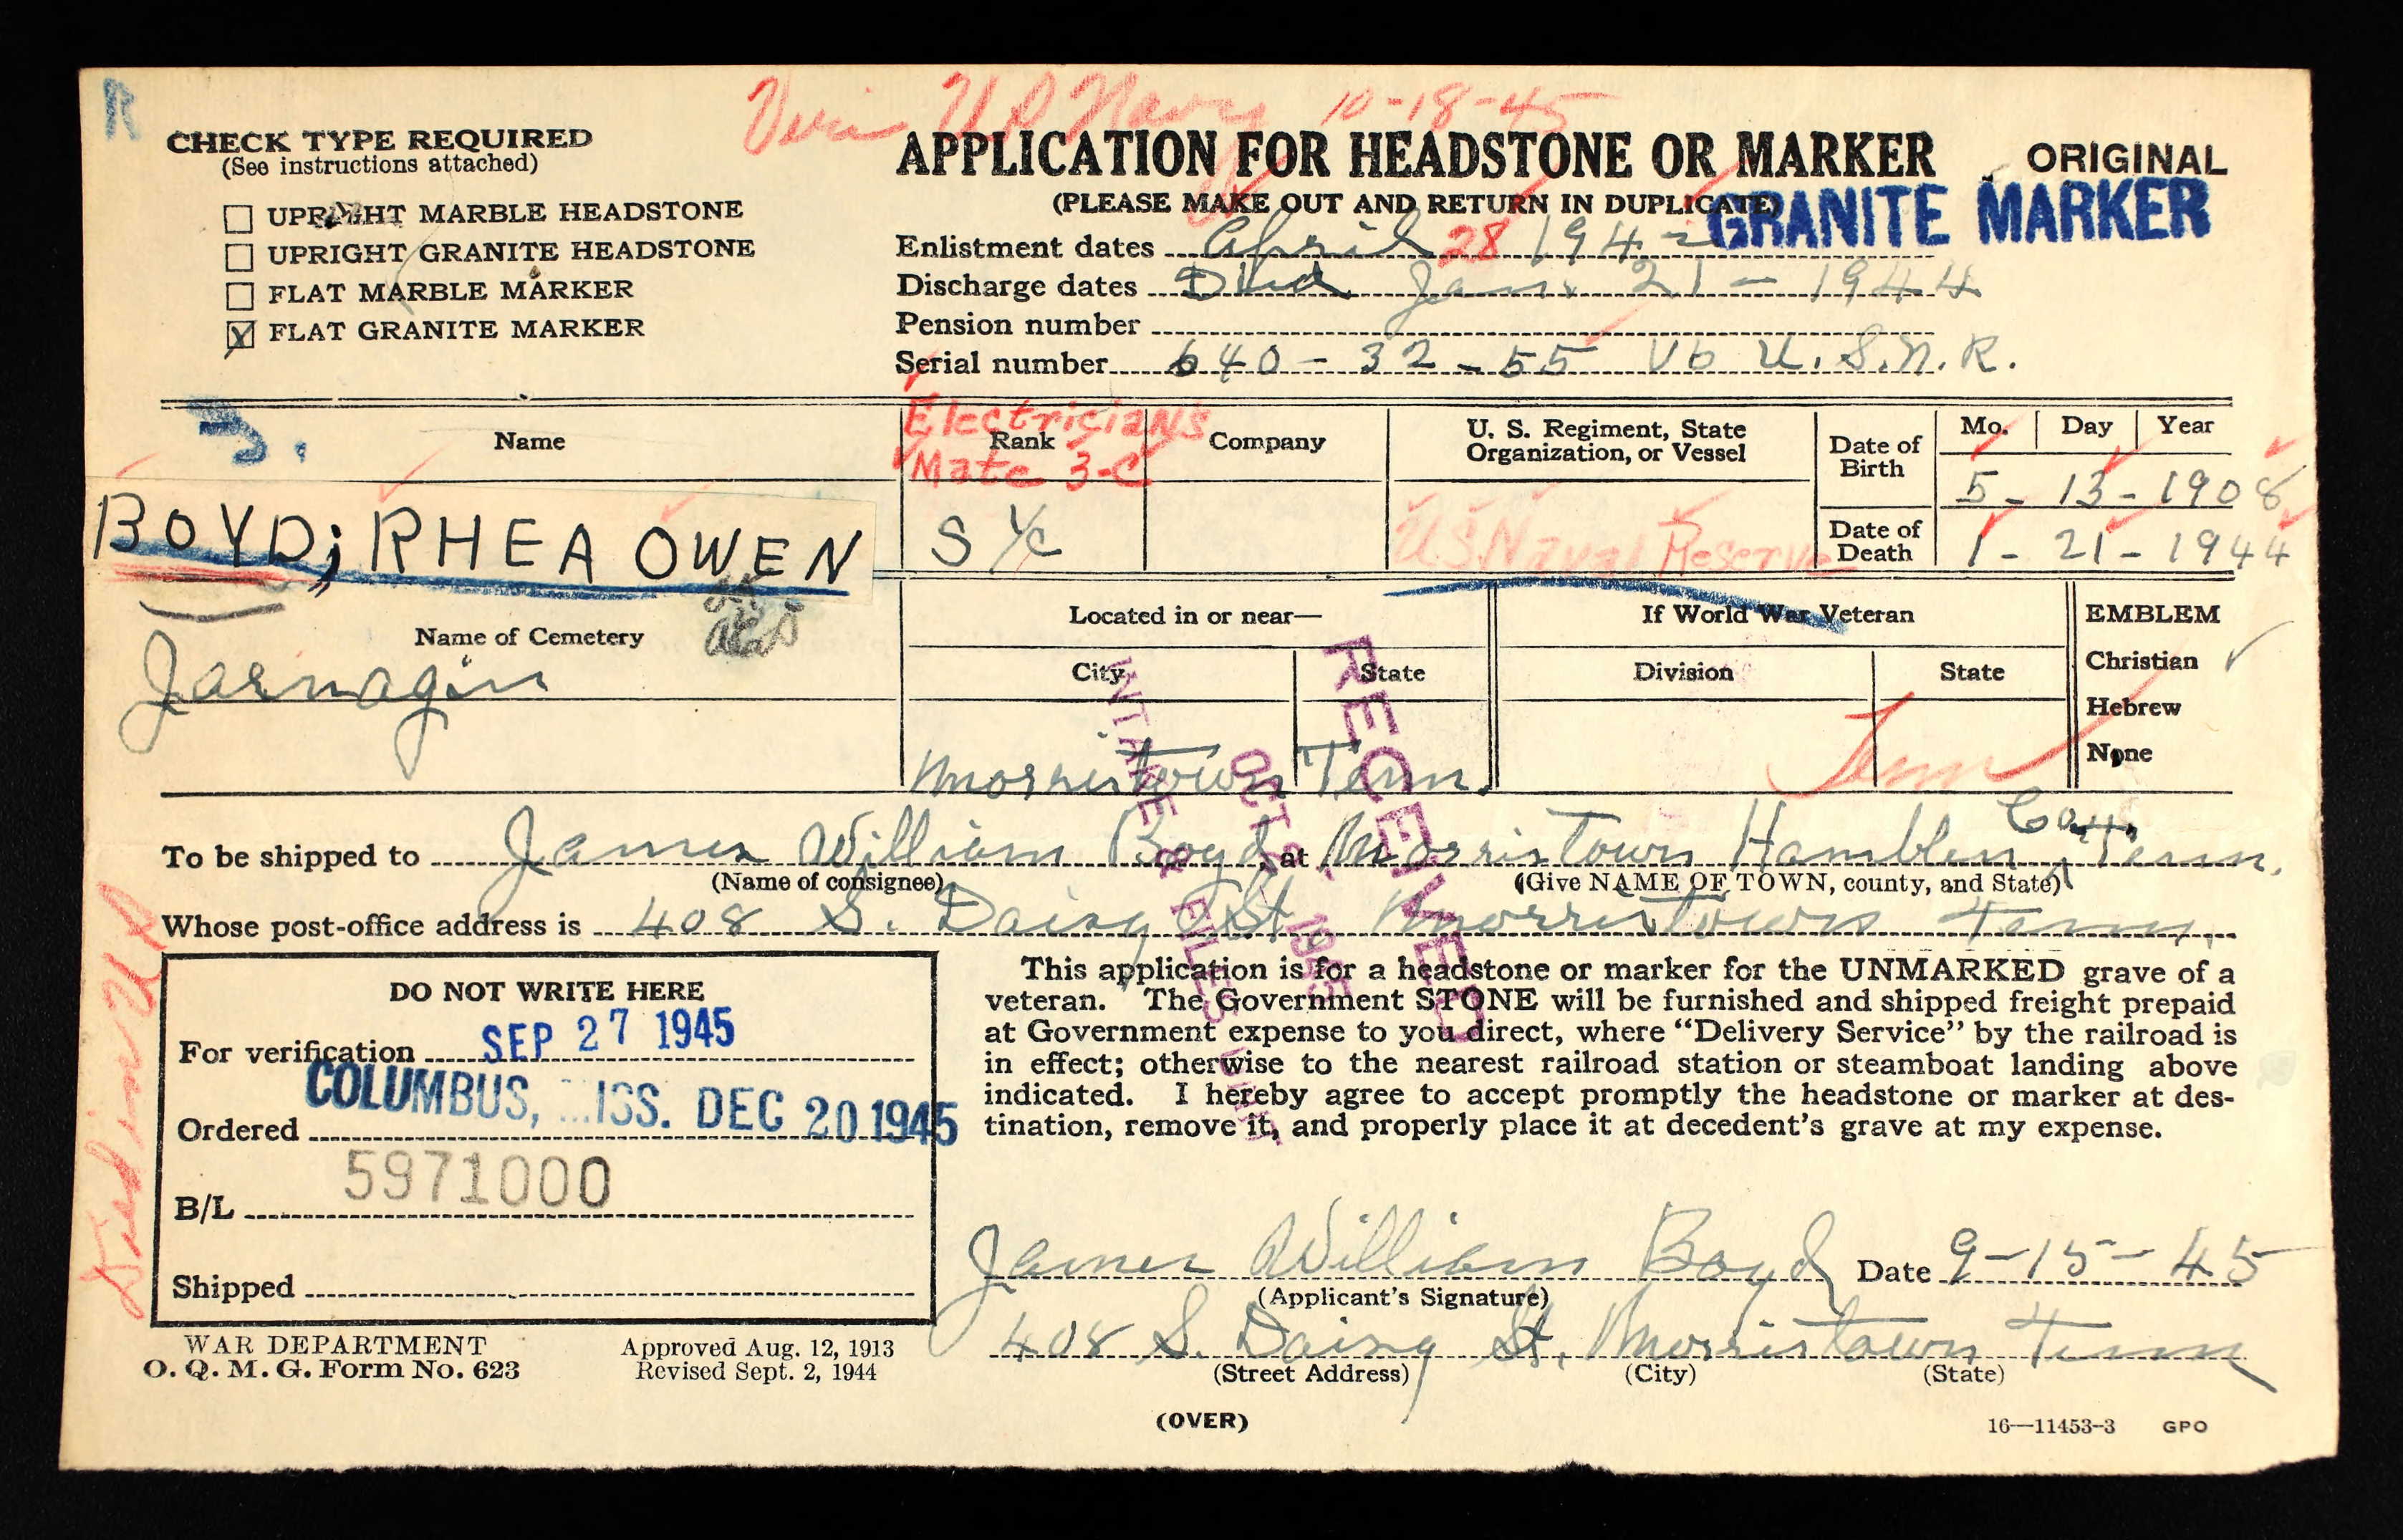This screenshot has height=1540, width=2403.
Task: Click the SEP 27 1945 verification stamp
Action: click(x=608, y=1034)
